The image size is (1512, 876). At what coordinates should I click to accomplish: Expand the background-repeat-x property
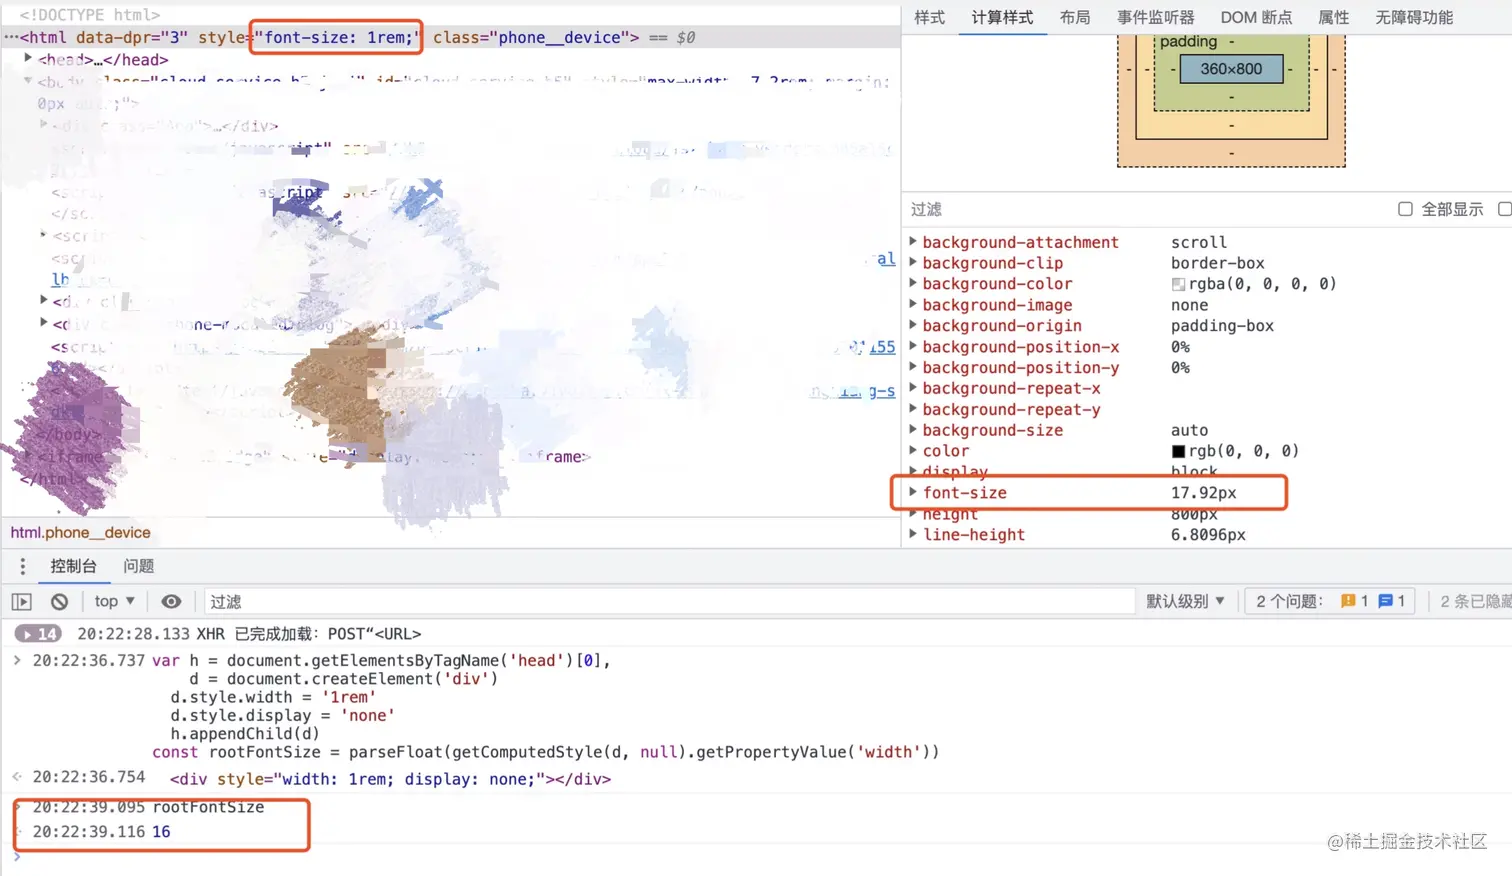pyautogui.click(x=913, y=388)
